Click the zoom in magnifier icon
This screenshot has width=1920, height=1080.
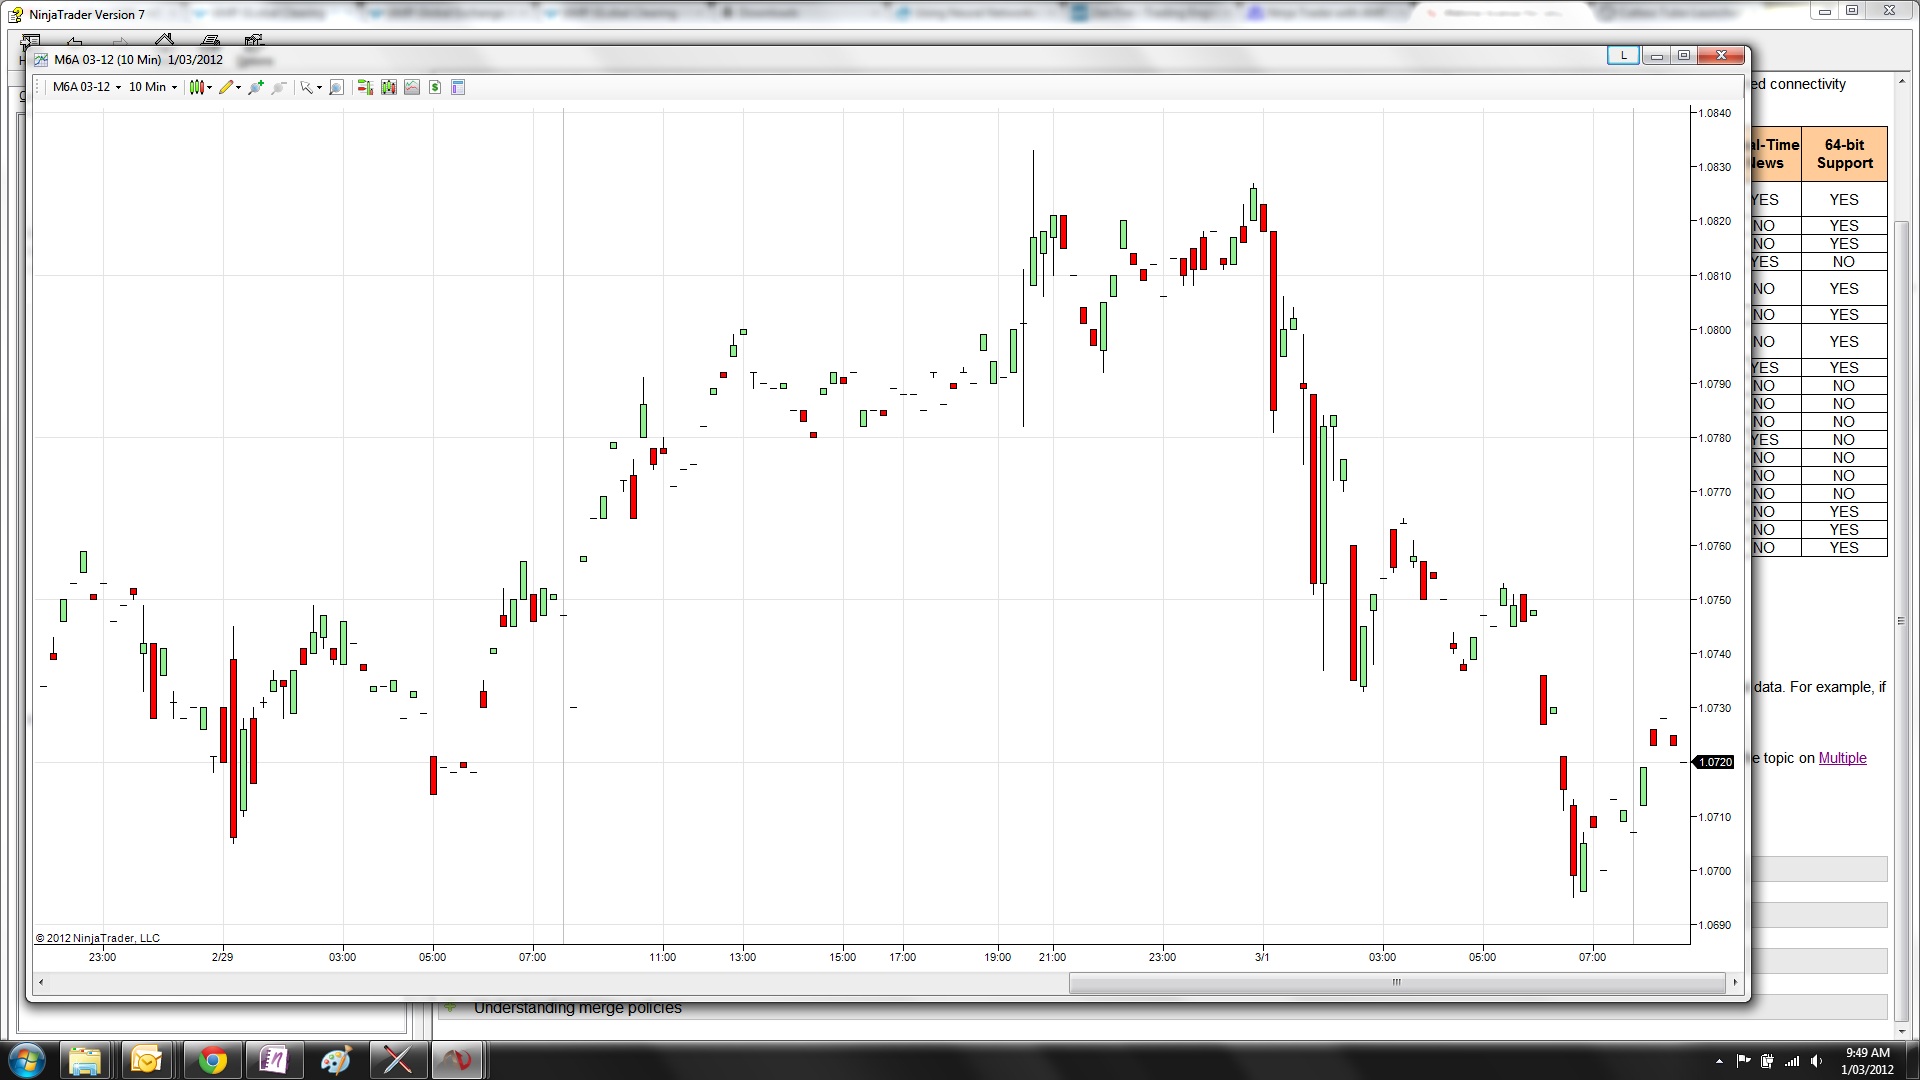256,87
